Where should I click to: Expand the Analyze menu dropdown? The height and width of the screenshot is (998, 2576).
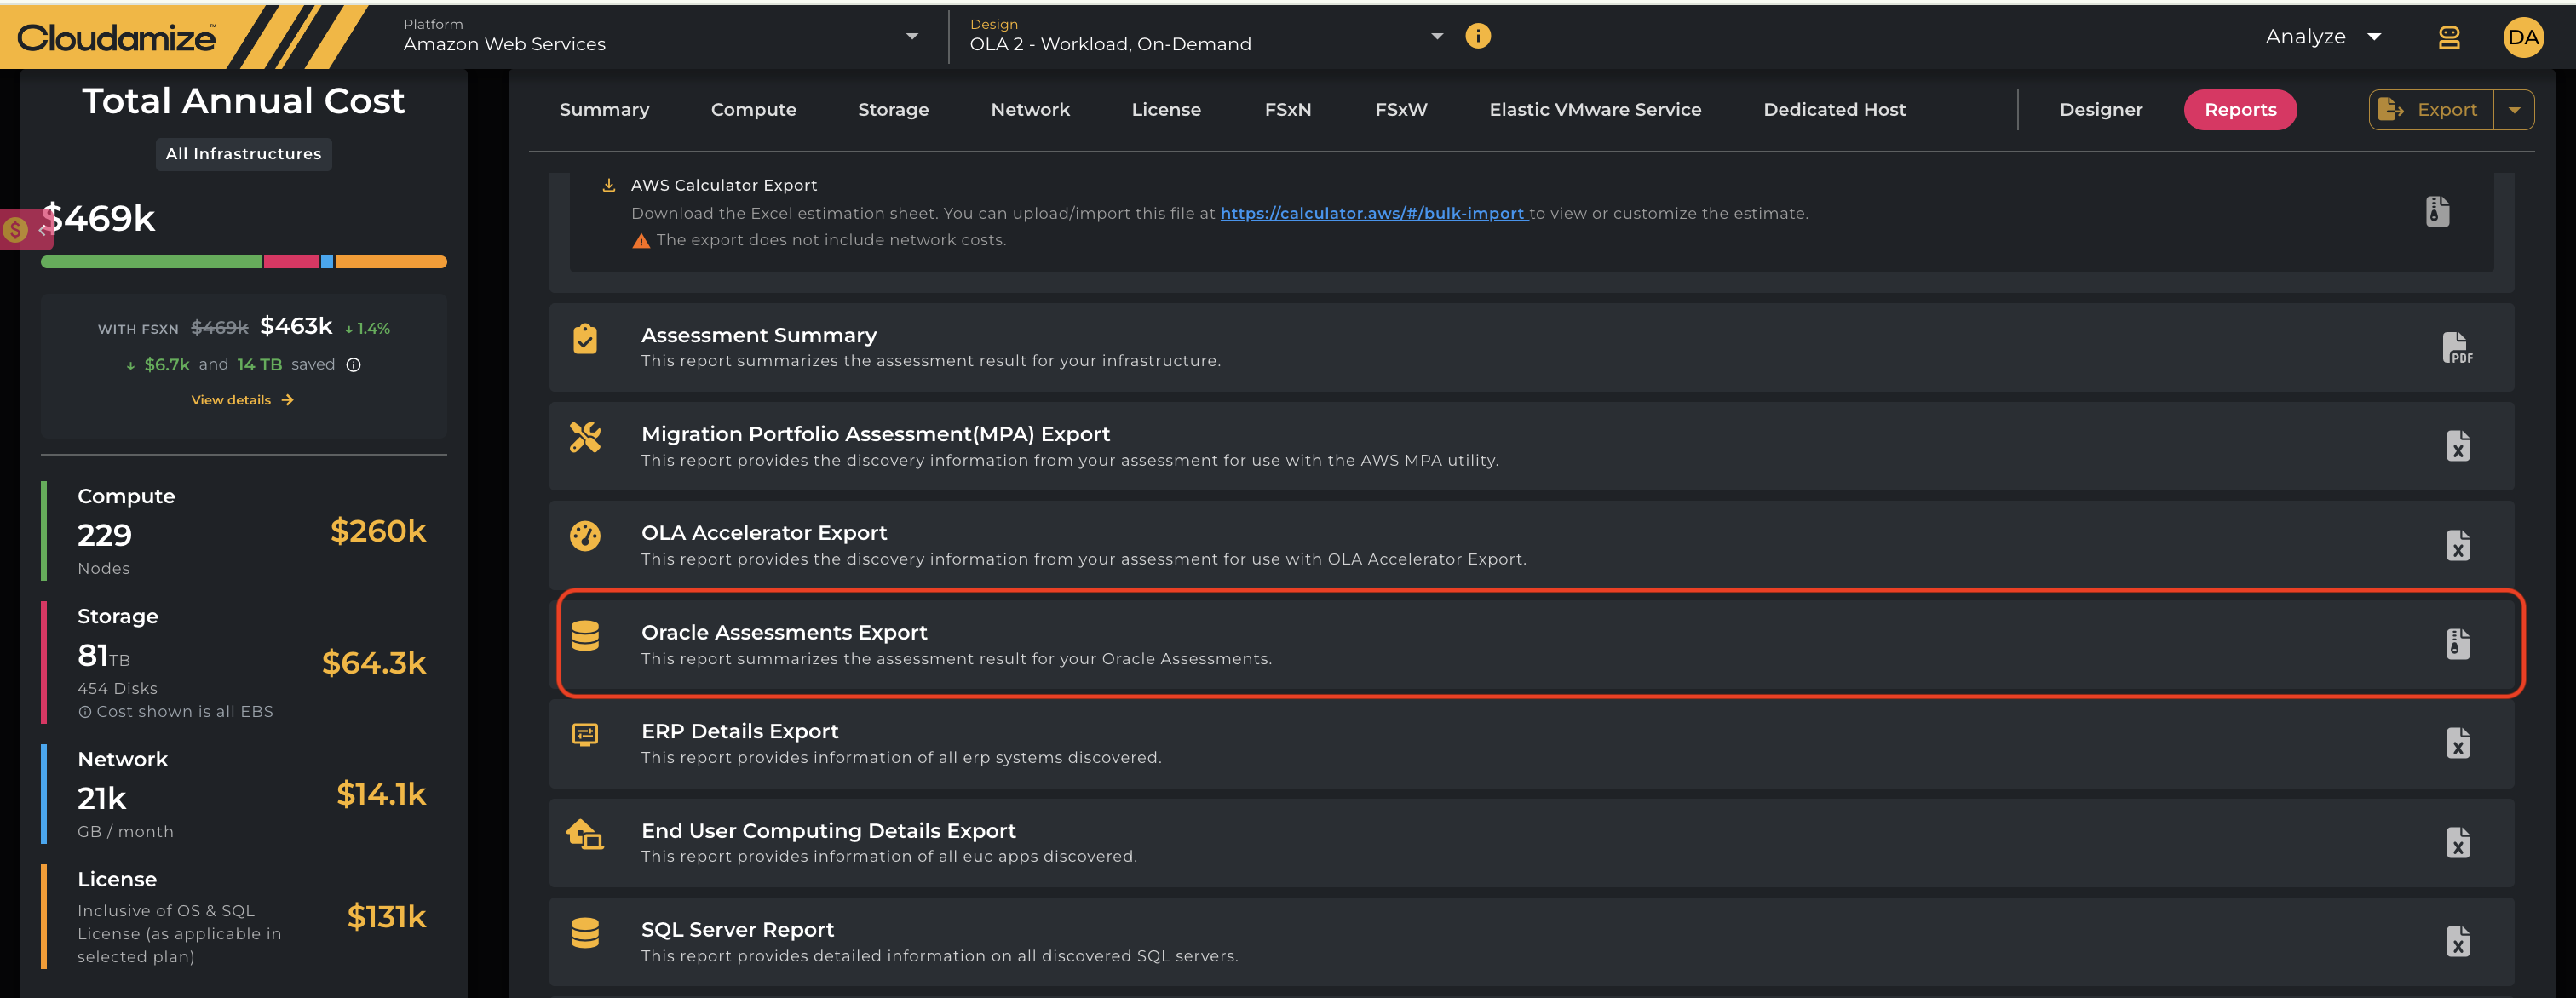pyautogui.click(x=2322, y=37)
